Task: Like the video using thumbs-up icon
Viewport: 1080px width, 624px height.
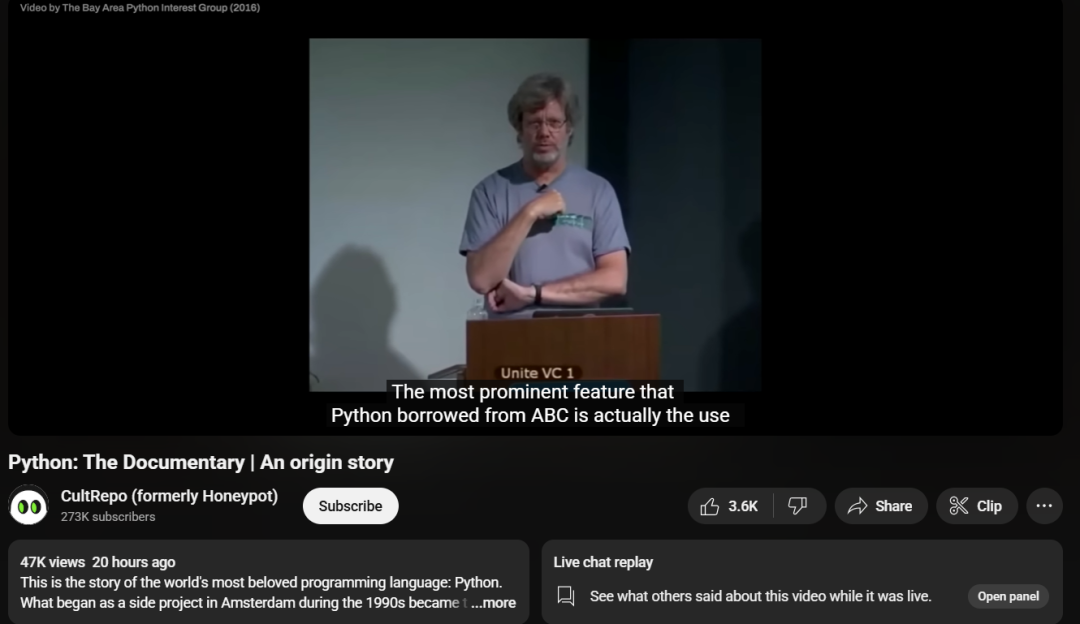Action: pyautogui.click(x=709, y=506)
